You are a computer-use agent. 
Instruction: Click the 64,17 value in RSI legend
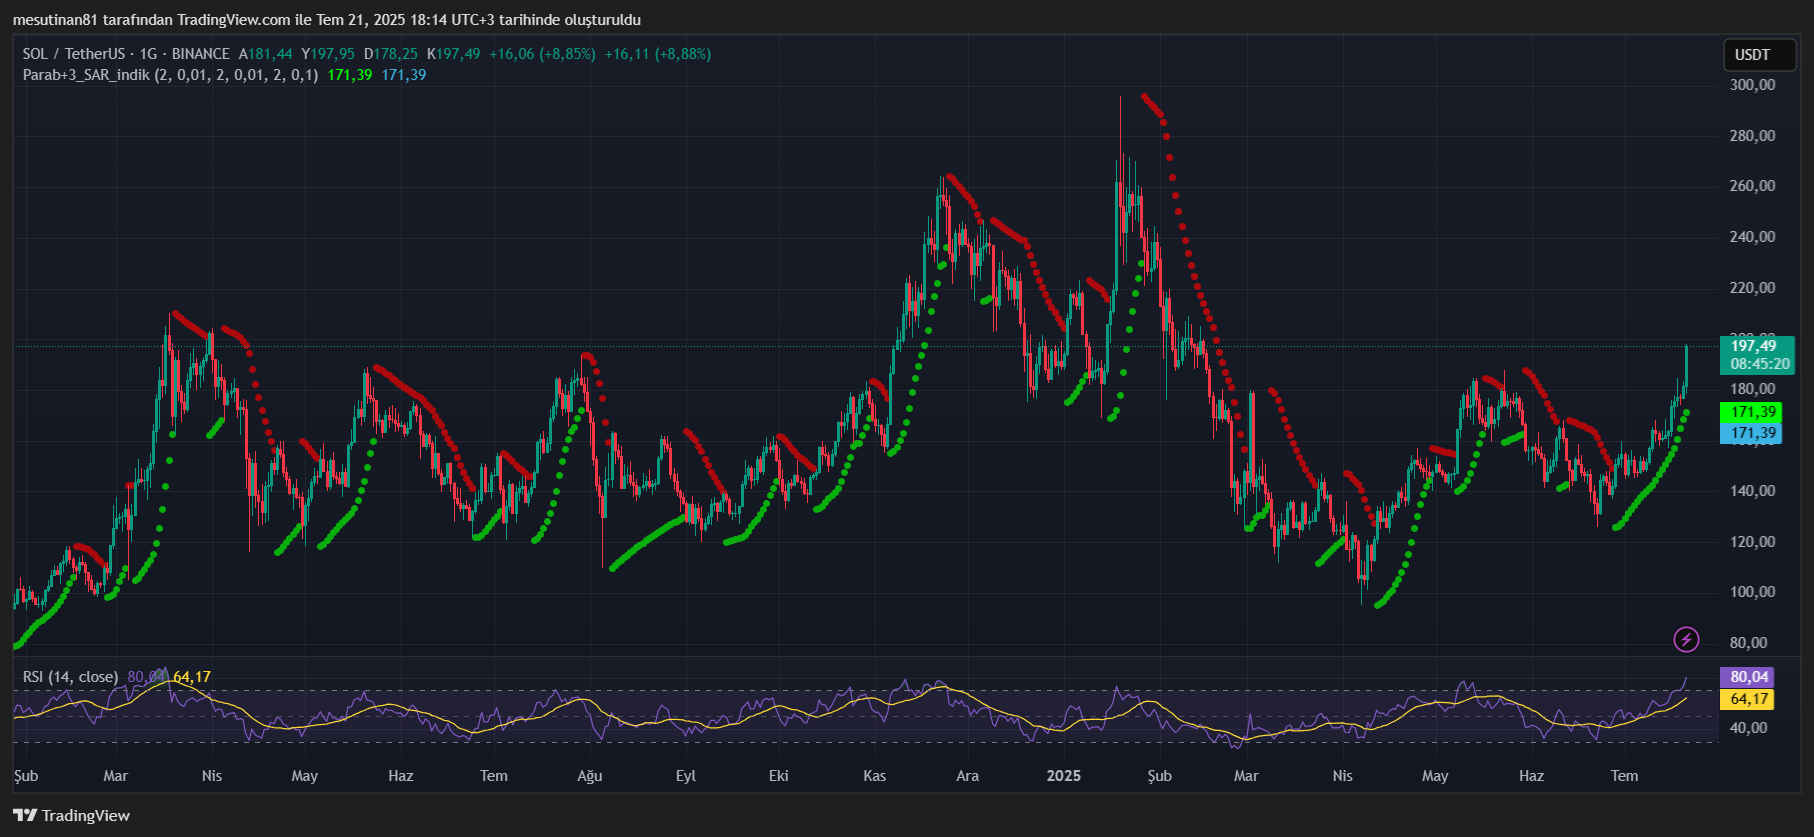point(192,677)
